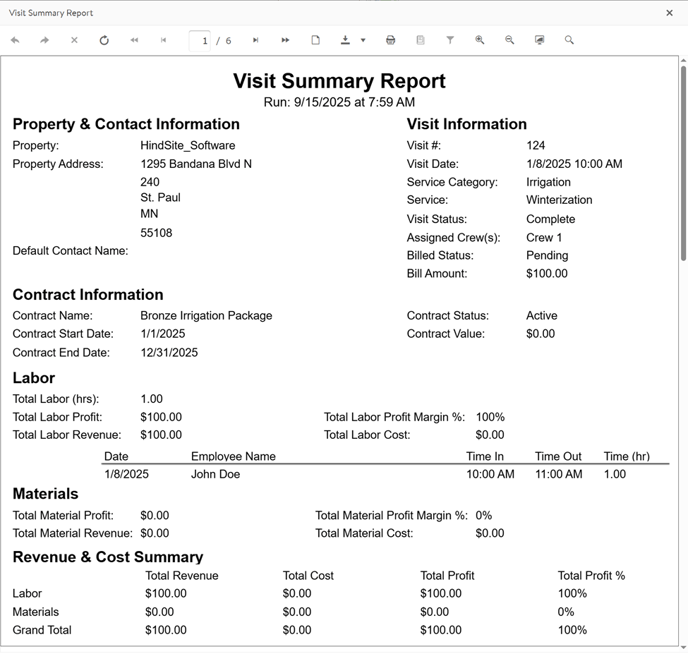This screenshot has width=688, height=661.
Task: Zoom out of the report
Action: [x=510, y=41]
